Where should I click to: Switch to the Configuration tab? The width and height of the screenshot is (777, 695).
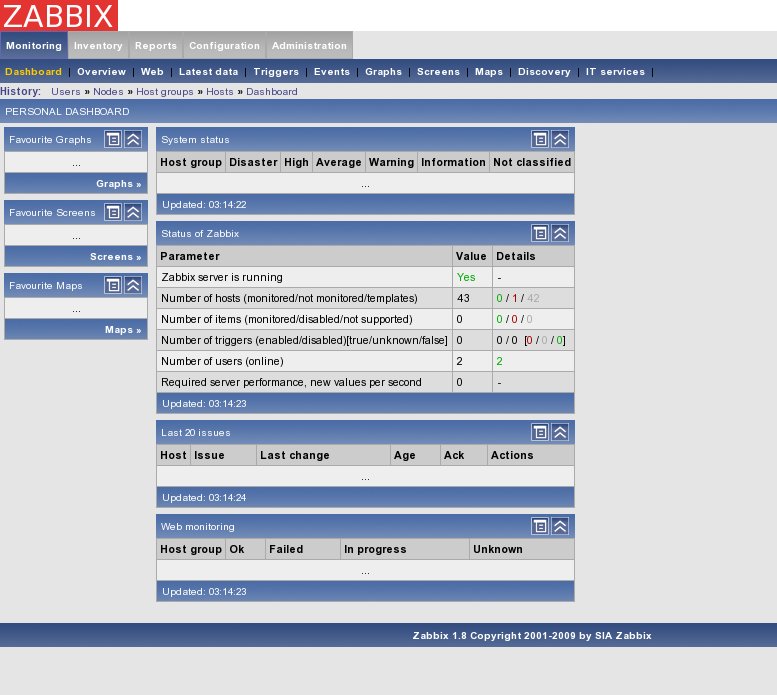pyautogui.click(x=224, y=46)
